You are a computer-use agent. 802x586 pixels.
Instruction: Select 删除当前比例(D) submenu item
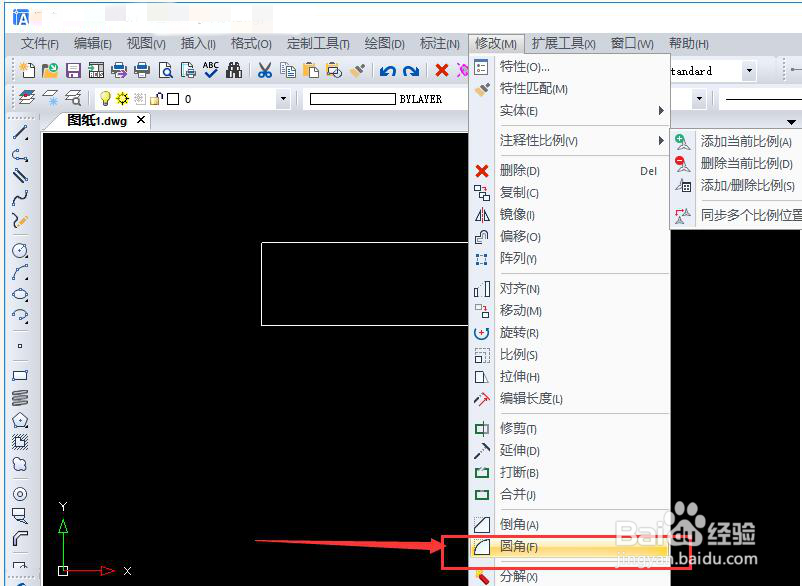tap(737, 164)
